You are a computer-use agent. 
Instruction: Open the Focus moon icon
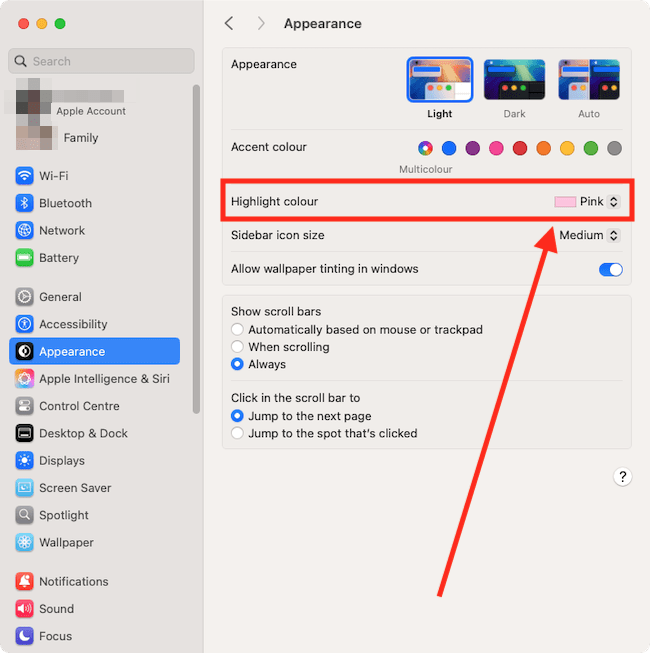25,636
